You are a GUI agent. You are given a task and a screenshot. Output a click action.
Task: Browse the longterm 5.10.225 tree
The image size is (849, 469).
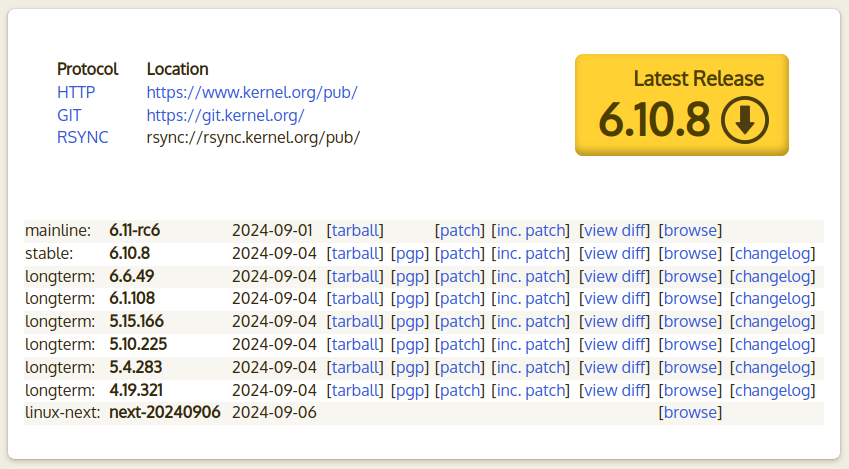(x=690, y=344)
